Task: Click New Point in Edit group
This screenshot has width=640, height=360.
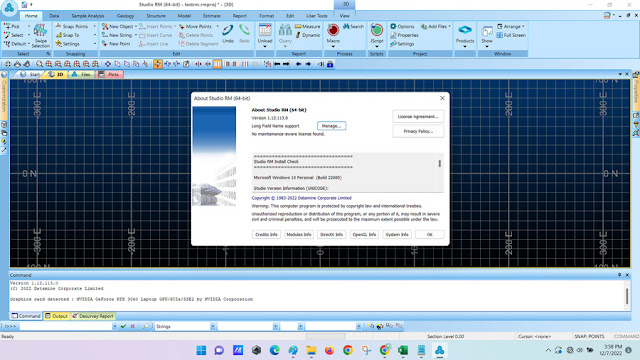Action: pyautogui.click(x=116, y=44)
